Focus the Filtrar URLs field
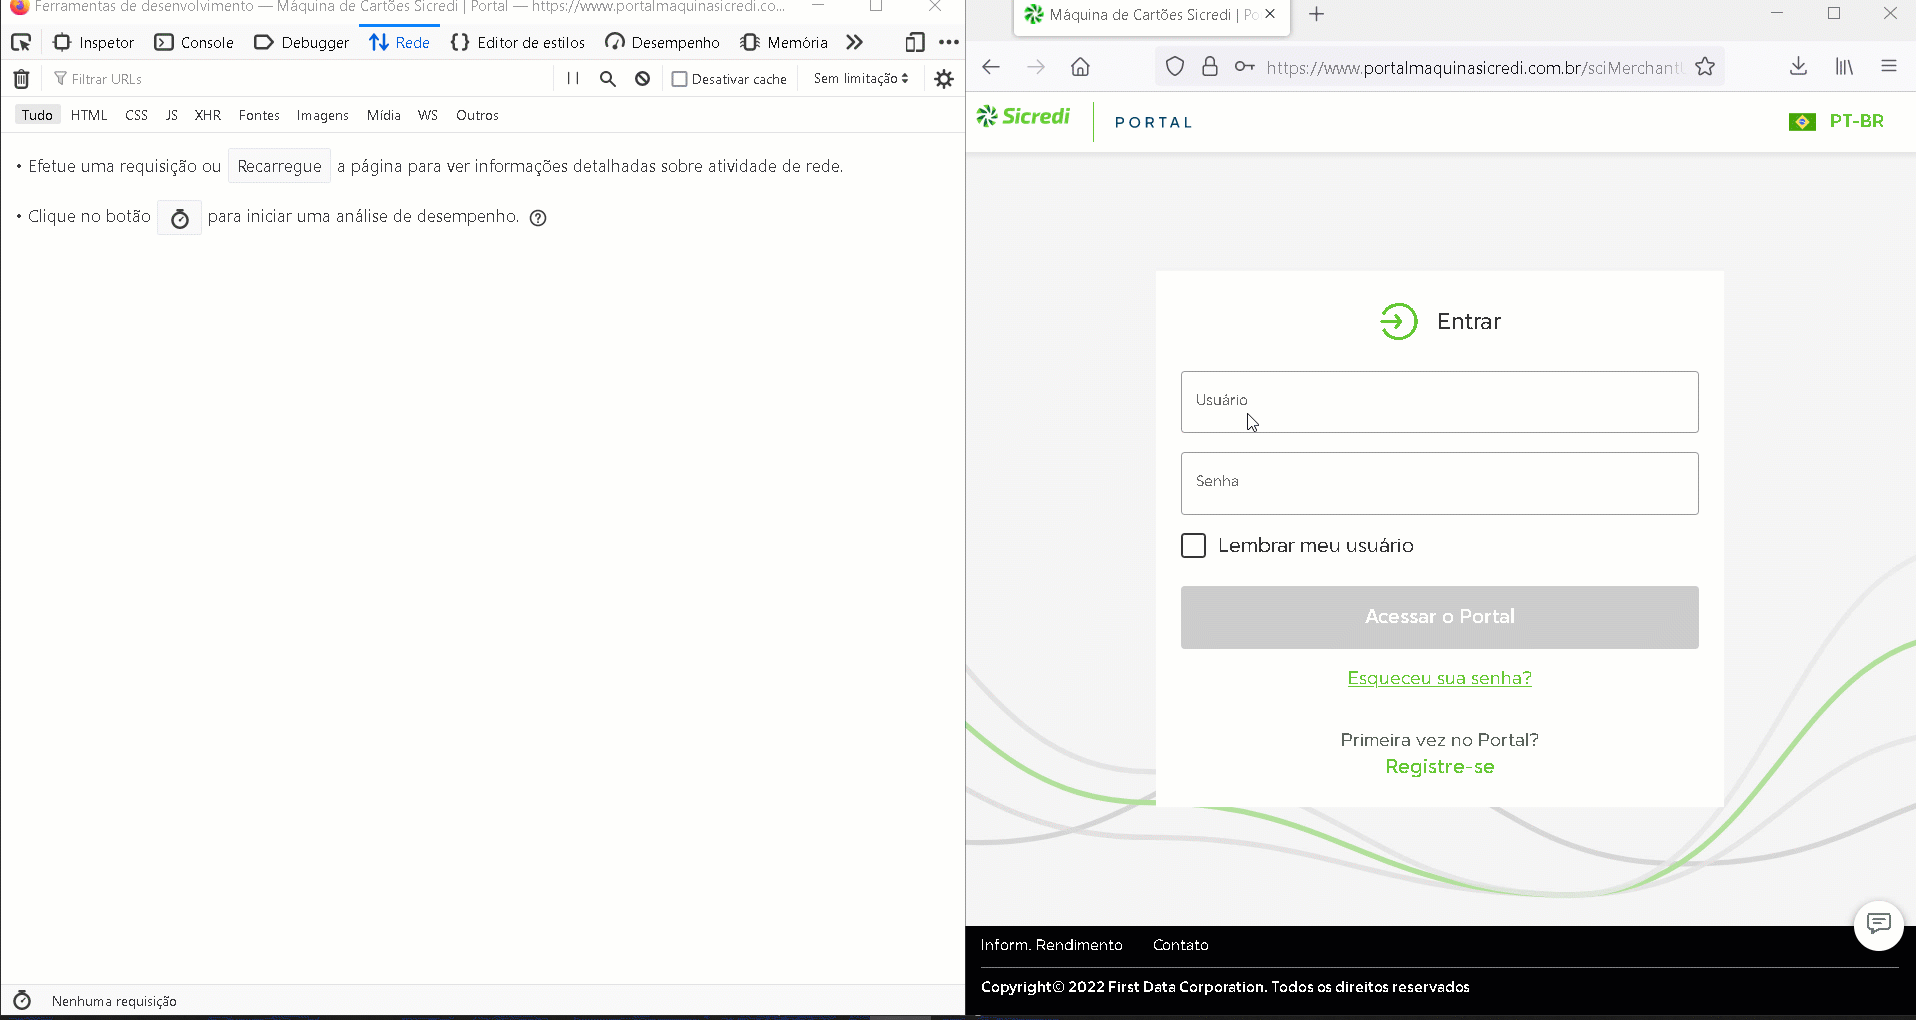This screenshot has width=1916, height=1020. (x=300, y=79)
